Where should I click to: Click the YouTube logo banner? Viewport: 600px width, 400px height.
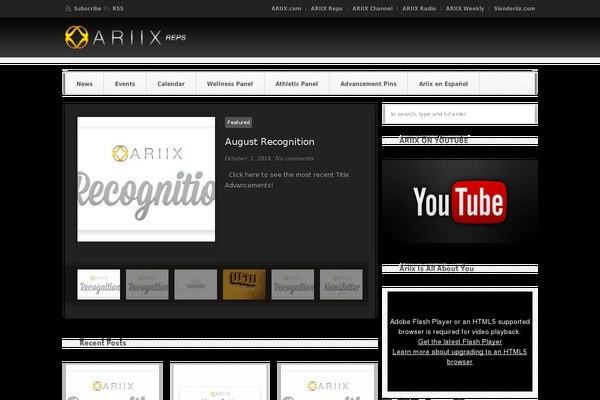point(460,202)
